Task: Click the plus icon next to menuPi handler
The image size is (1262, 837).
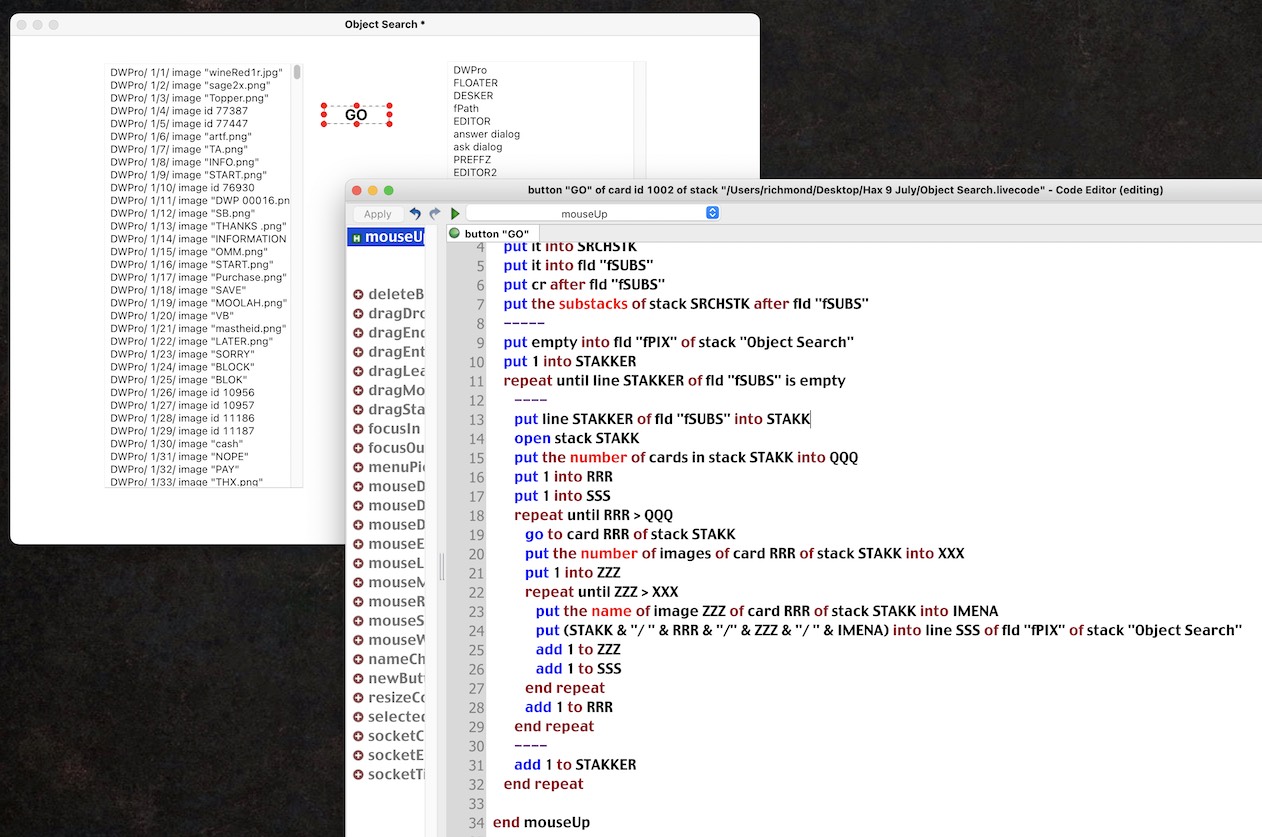Action: tap(358, 467)
